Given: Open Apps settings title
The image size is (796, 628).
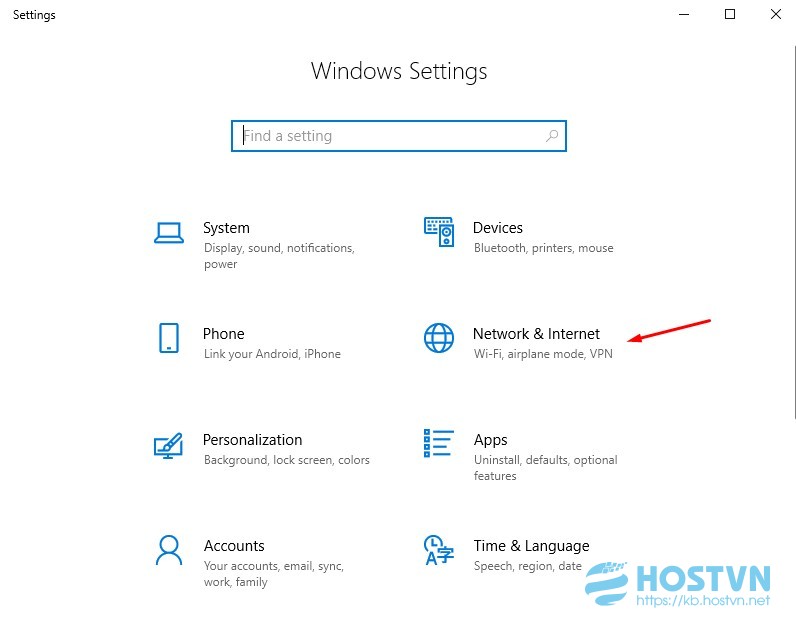Looking at the screenshot, I should click(490, 440).
